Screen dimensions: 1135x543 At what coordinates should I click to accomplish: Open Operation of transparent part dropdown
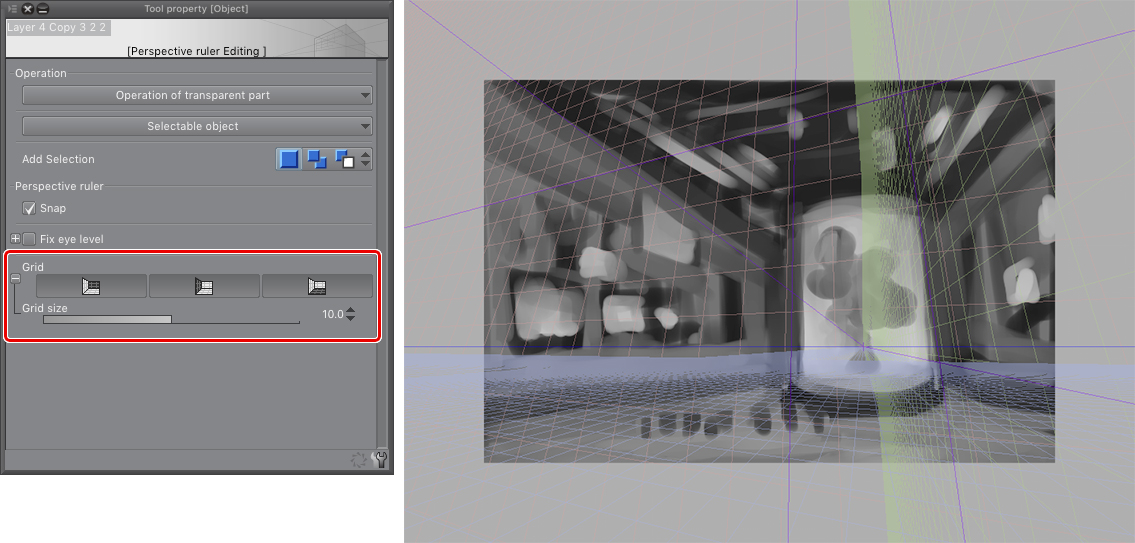197,95
